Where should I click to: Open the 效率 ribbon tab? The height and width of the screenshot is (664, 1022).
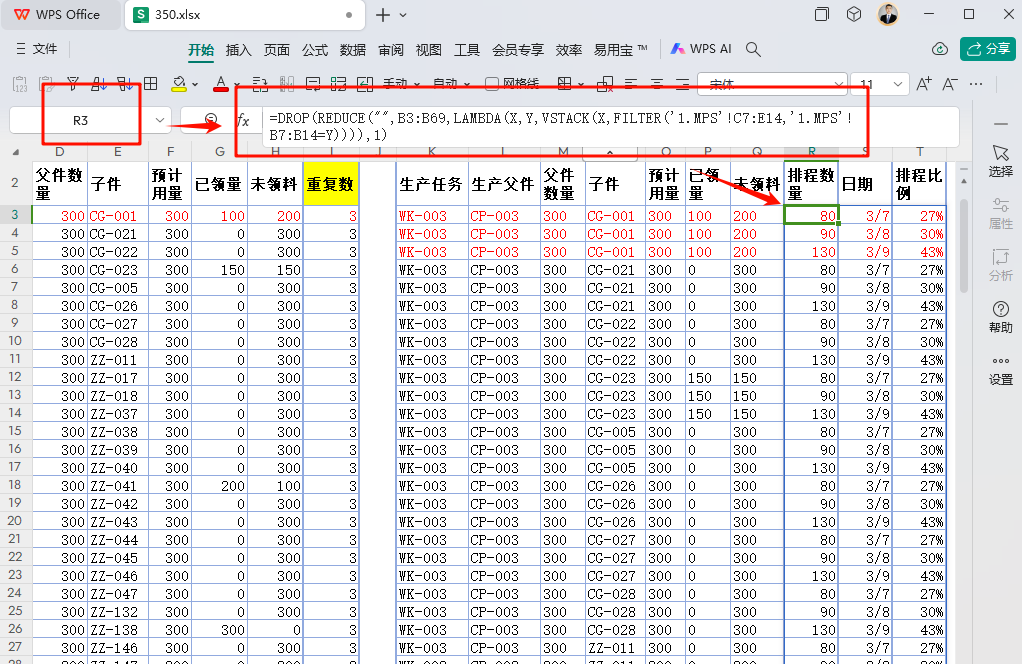tap(568, 50)
